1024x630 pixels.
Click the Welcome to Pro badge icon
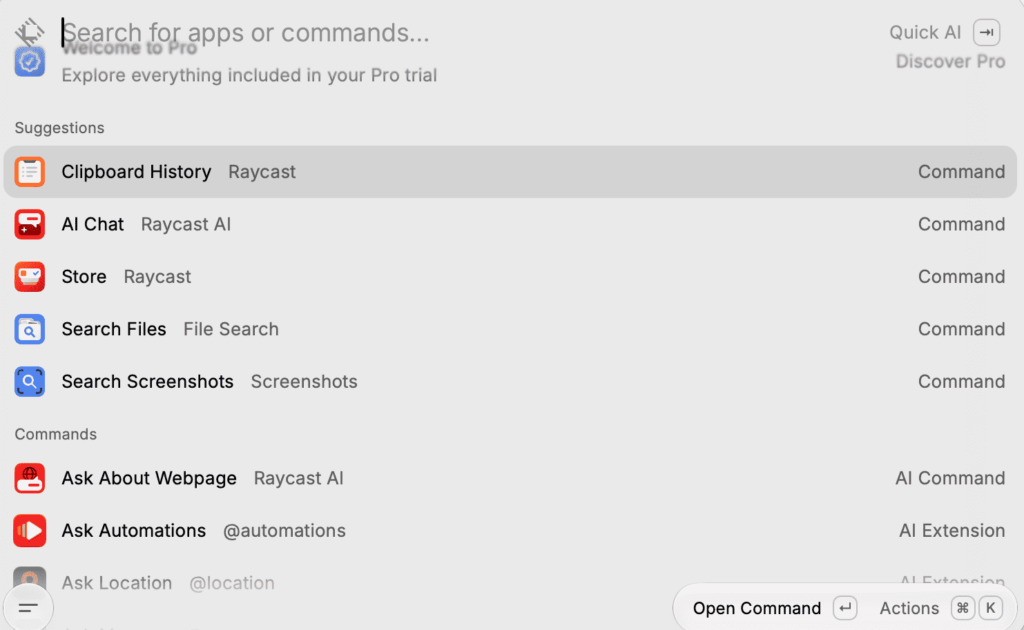point(29,61)
